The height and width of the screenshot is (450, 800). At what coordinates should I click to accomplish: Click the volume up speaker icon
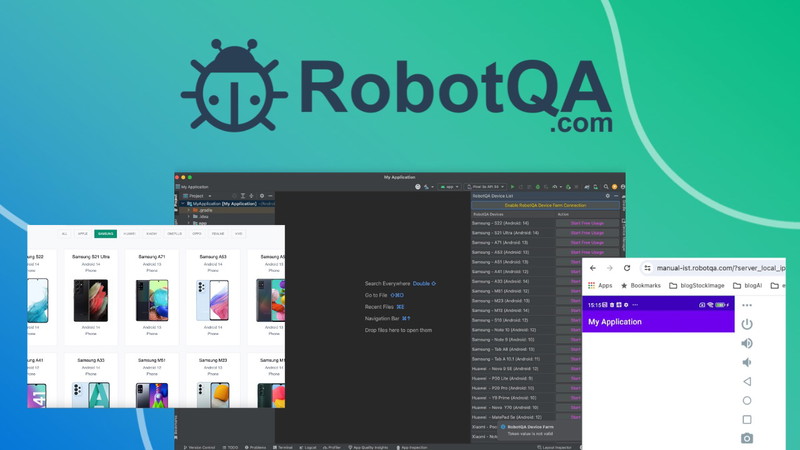(747, 343)
